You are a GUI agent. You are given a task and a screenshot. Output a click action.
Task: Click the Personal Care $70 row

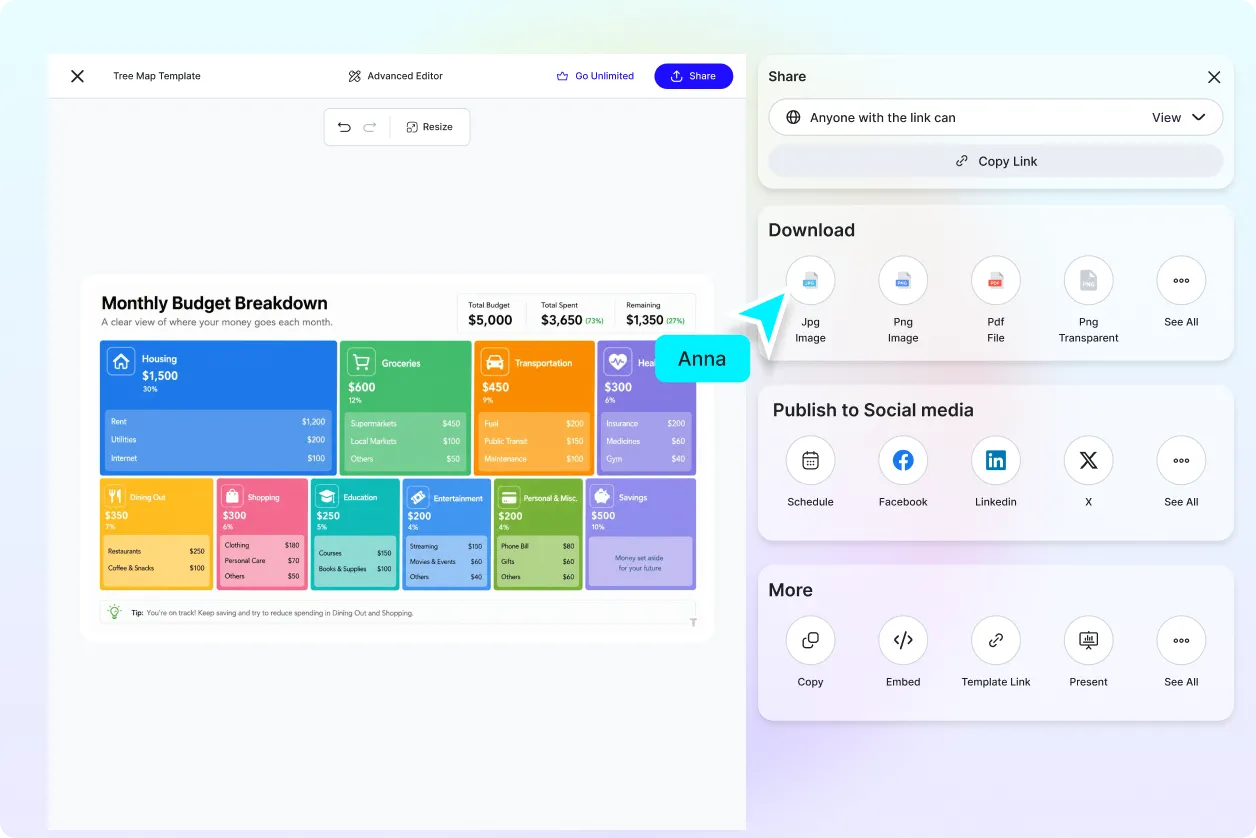pyautogui.click(x=262, y=561)
